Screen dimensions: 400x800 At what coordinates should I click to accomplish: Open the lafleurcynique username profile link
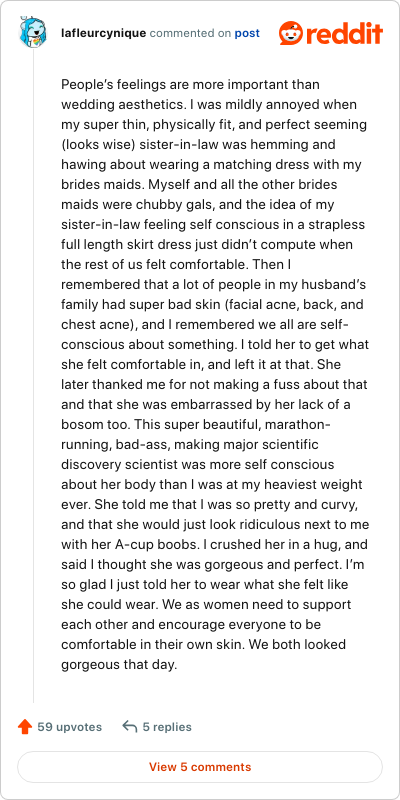click(x=104, y=34)
